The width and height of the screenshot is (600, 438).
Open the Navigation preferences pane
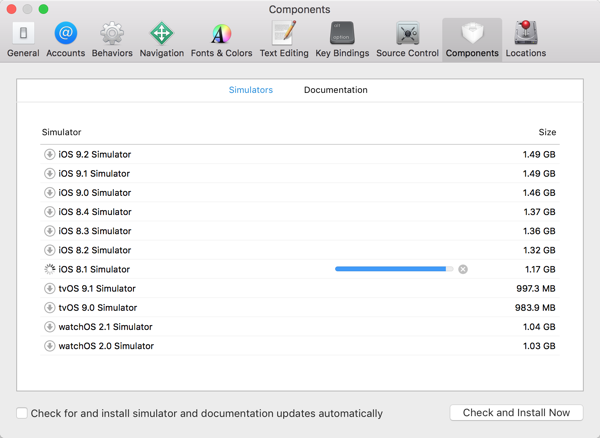(x=161, y=40)
